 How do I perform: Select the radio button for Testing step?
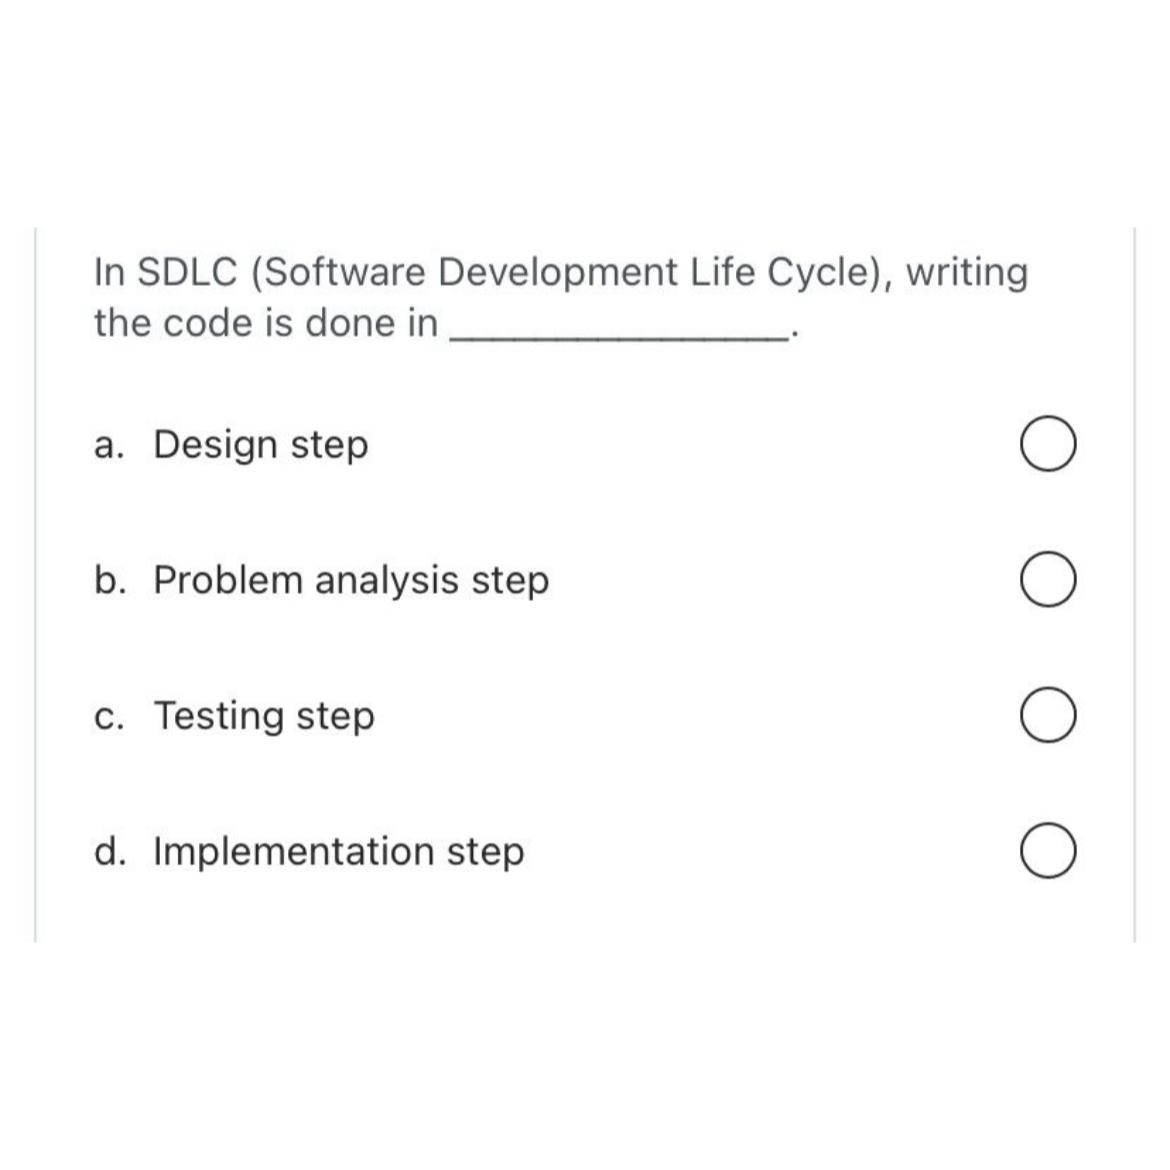(1047, 716)
